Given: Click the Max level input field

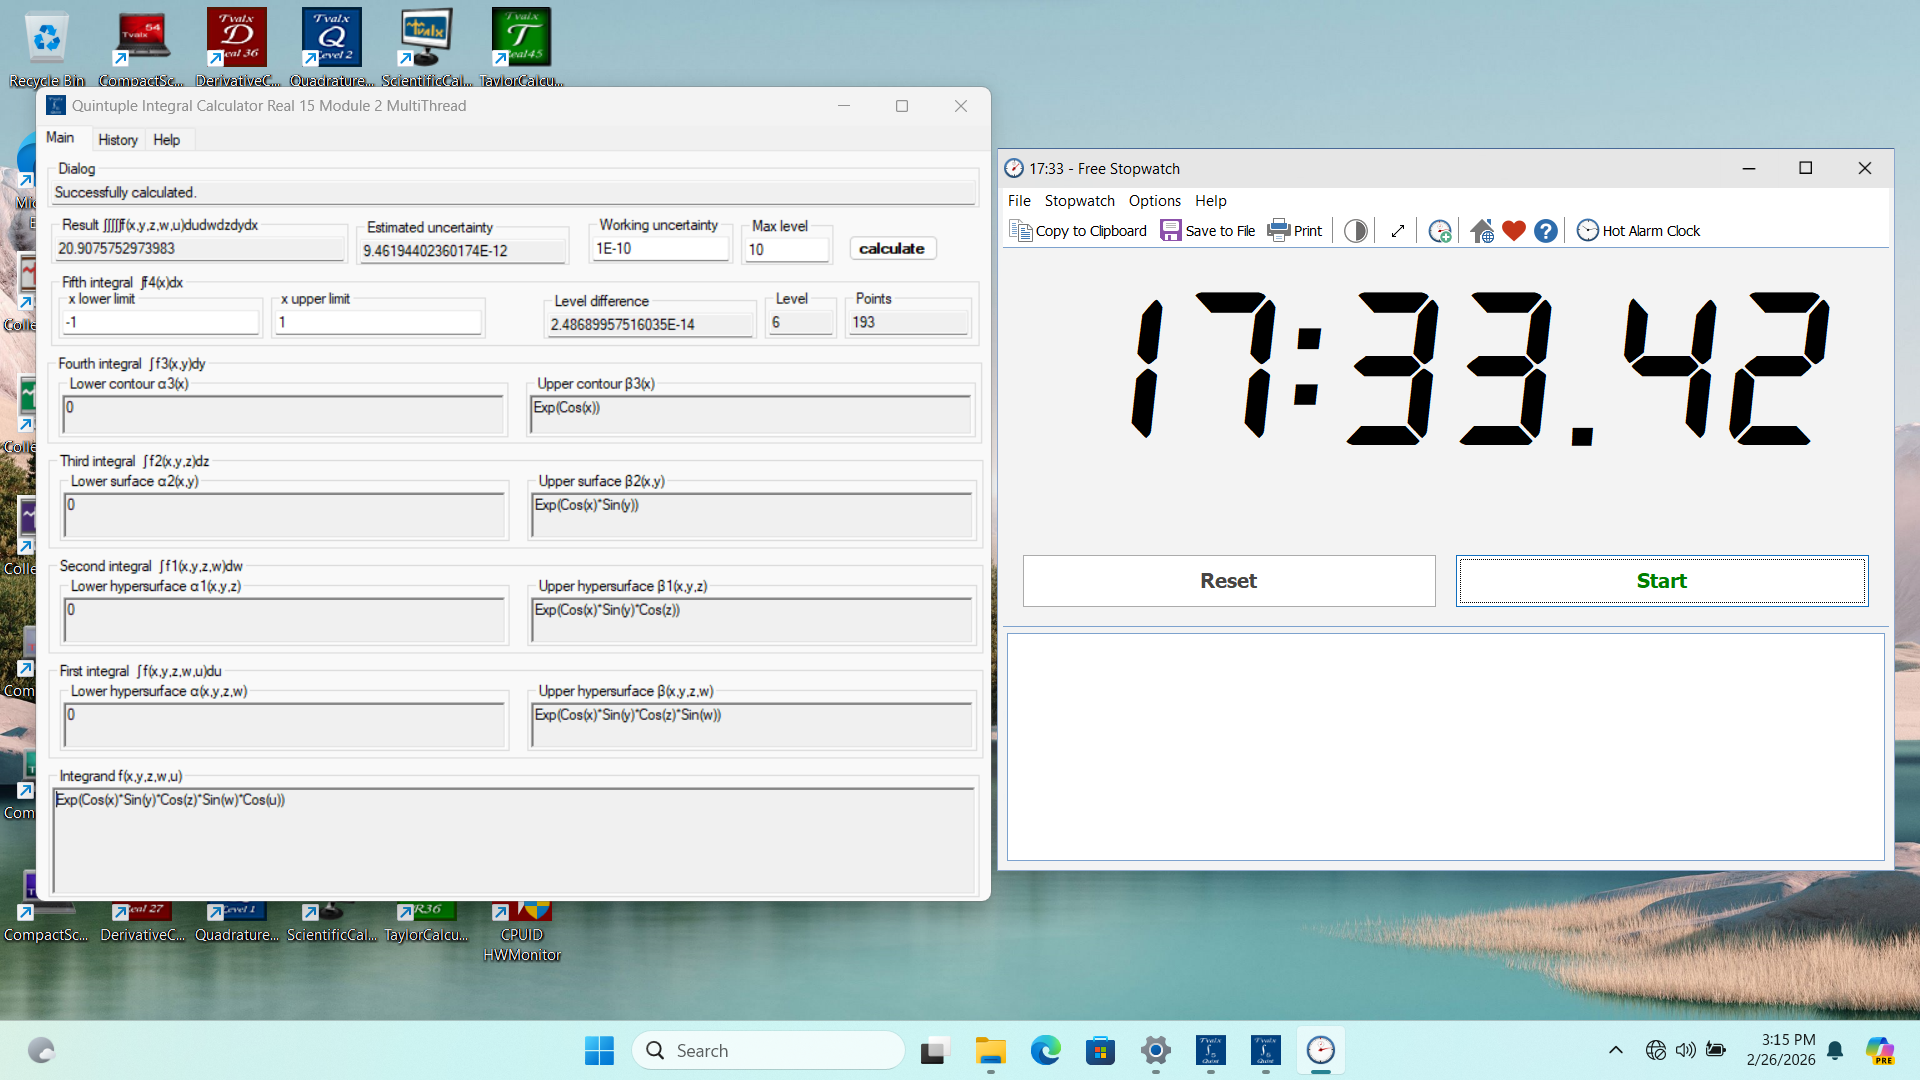Looking at the screenshot, I should (787, 249).
